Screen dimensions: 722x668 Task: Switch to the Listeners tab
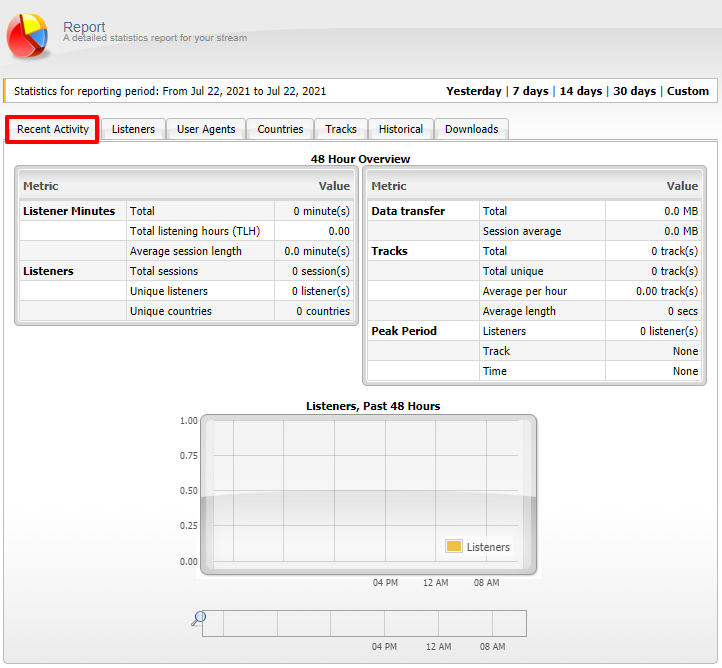point(133,129)
